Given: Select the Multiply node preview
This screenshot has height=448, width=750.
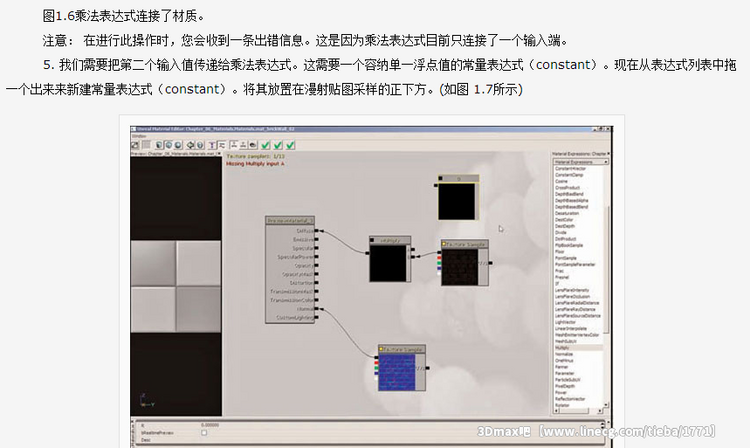Looking at the screenshot, I should (x=388, y=263).
